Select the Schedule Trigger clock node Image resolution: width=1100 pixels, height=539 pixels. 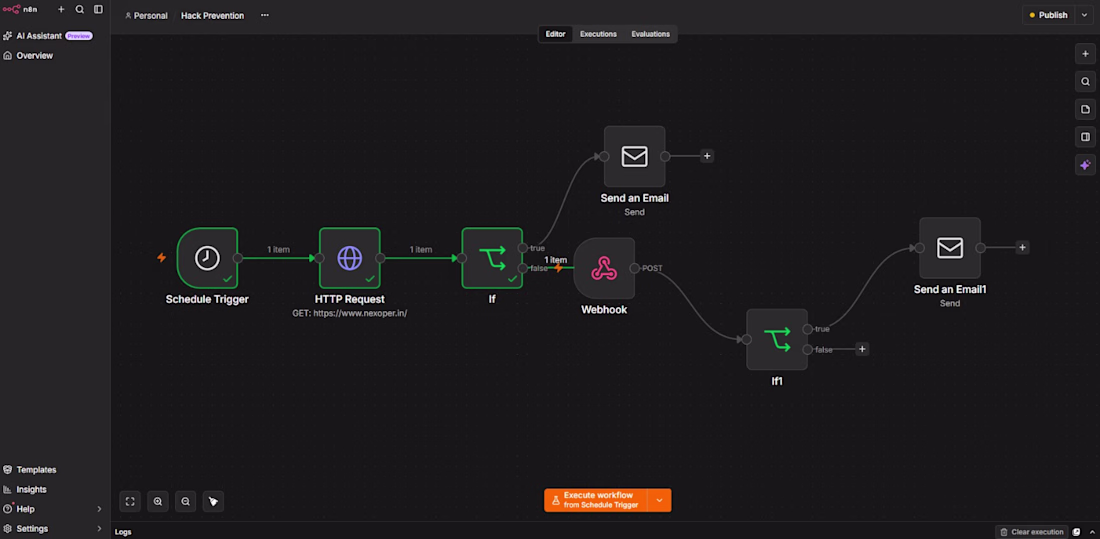click(207, 258)
